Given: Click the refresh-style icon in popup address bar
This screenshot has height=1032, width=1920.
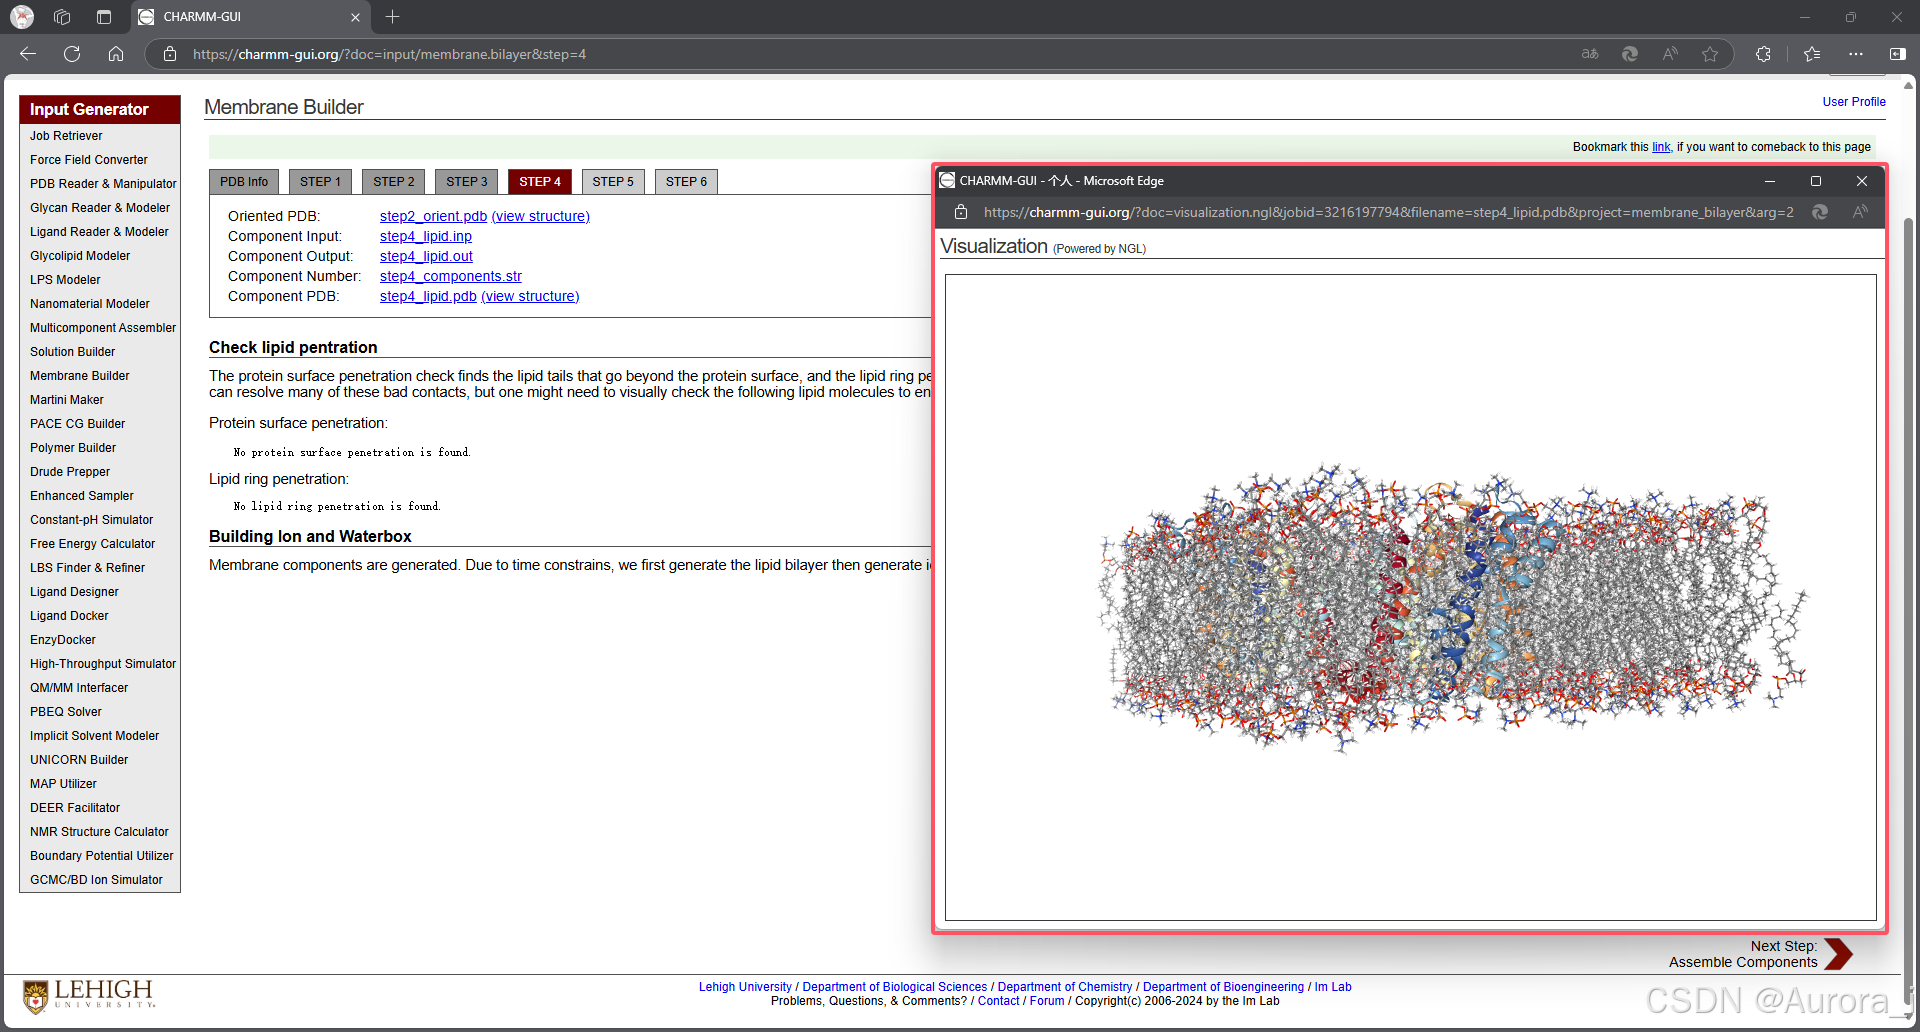Looking at the screenshot, I should 1820,212.
